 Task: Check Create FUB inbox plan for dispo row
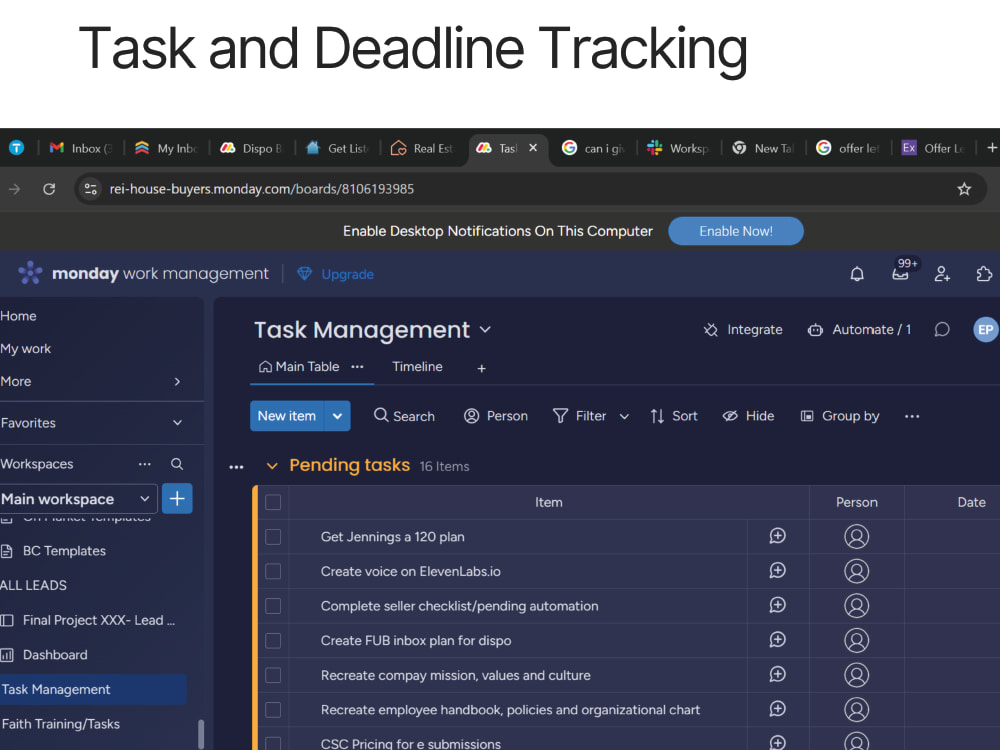tap(273, 640)
